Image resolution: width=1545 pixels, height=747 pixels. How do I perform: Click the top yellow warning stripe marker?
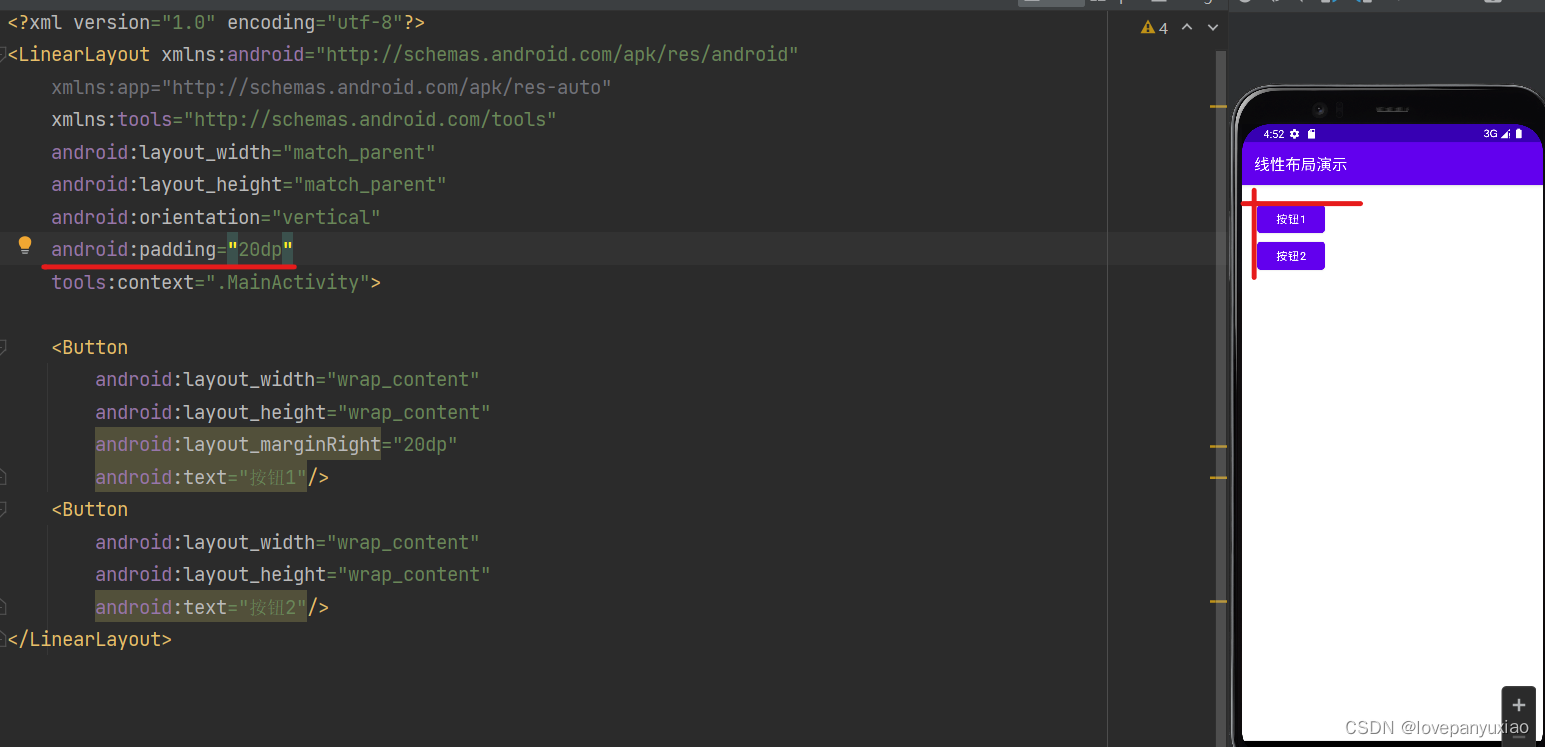[x=1217, y=105]
